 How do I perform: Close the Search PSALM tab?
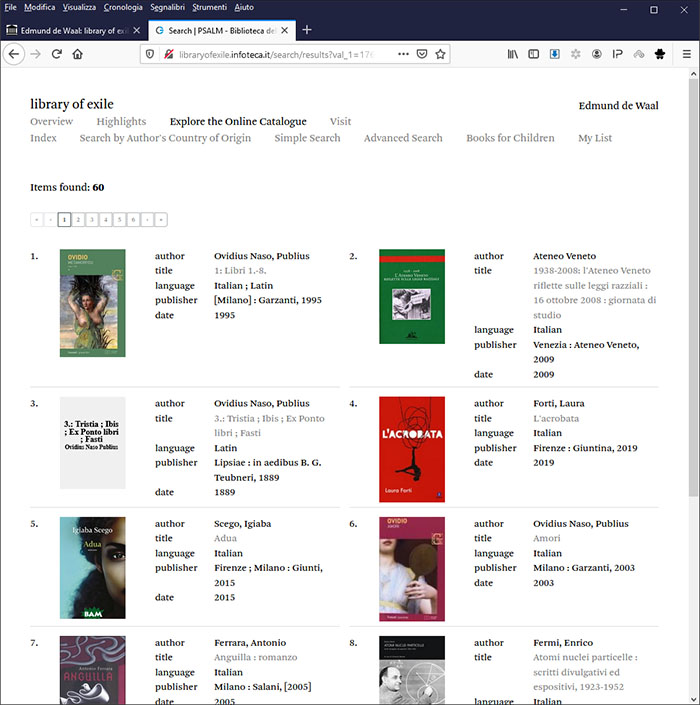tap(285, 31)
